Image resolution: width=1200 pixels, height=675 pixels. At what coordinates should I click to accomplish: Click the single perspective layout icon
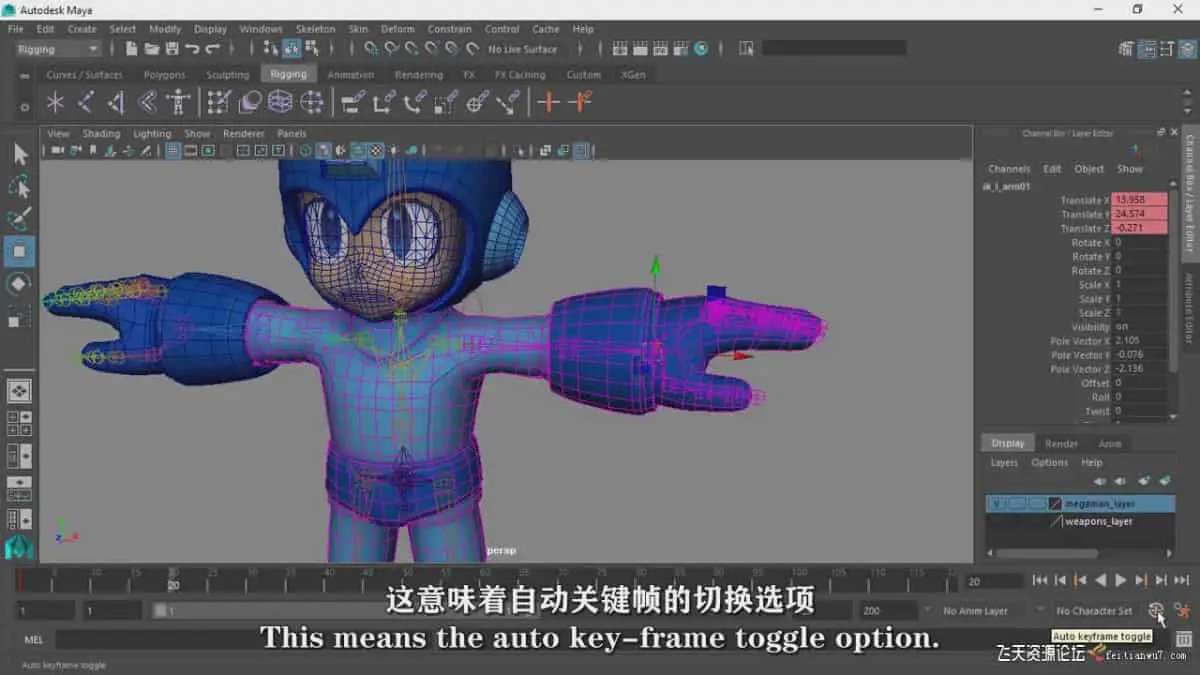point(19,391)
